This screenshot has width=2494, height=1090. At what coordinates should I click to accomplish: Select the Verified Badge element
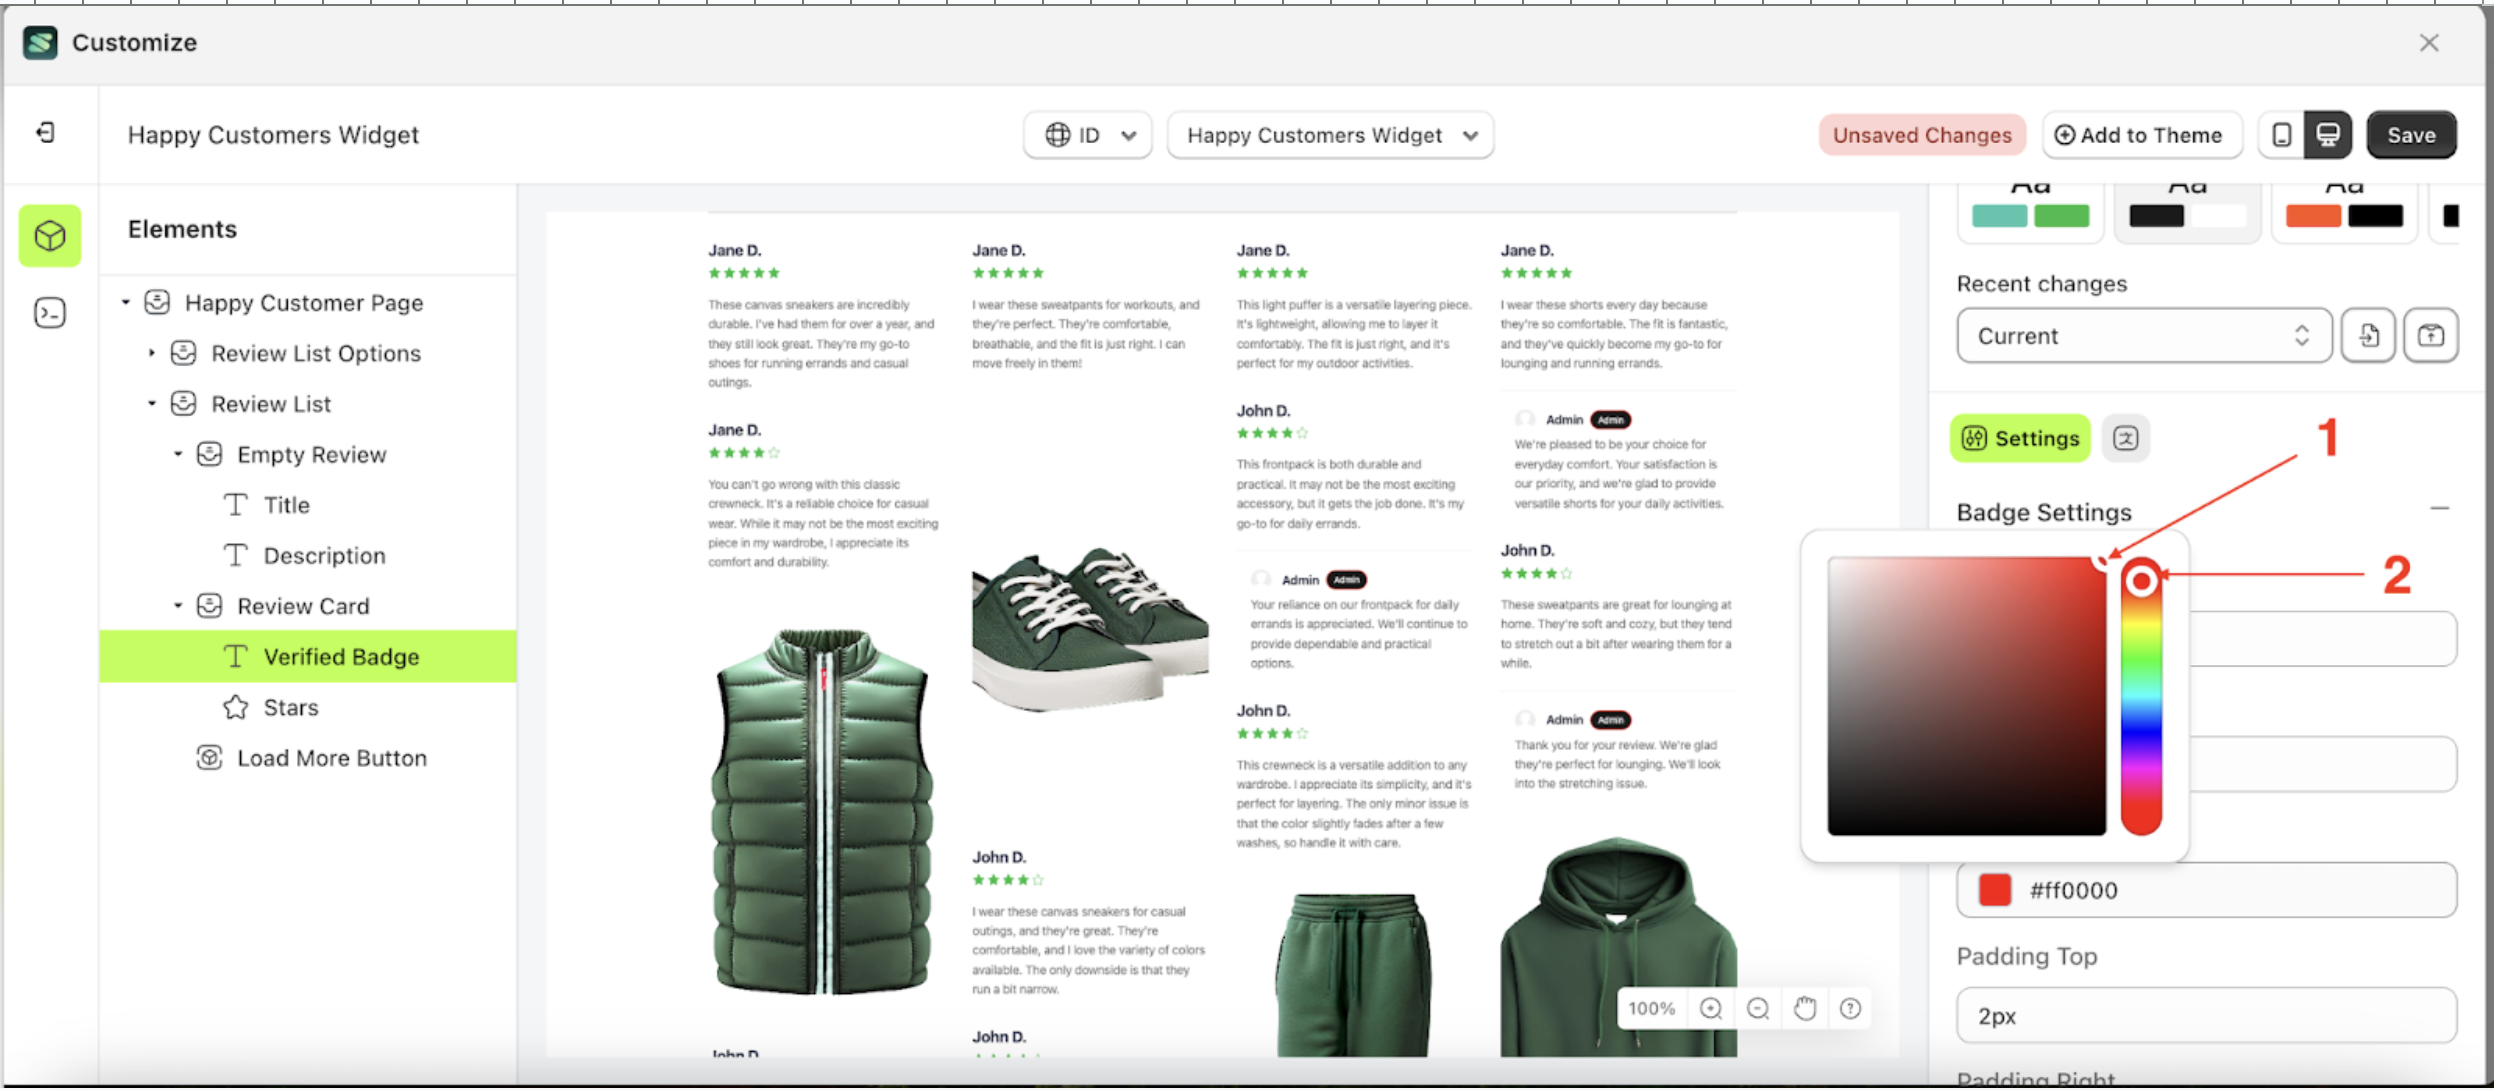coord(340,656)
